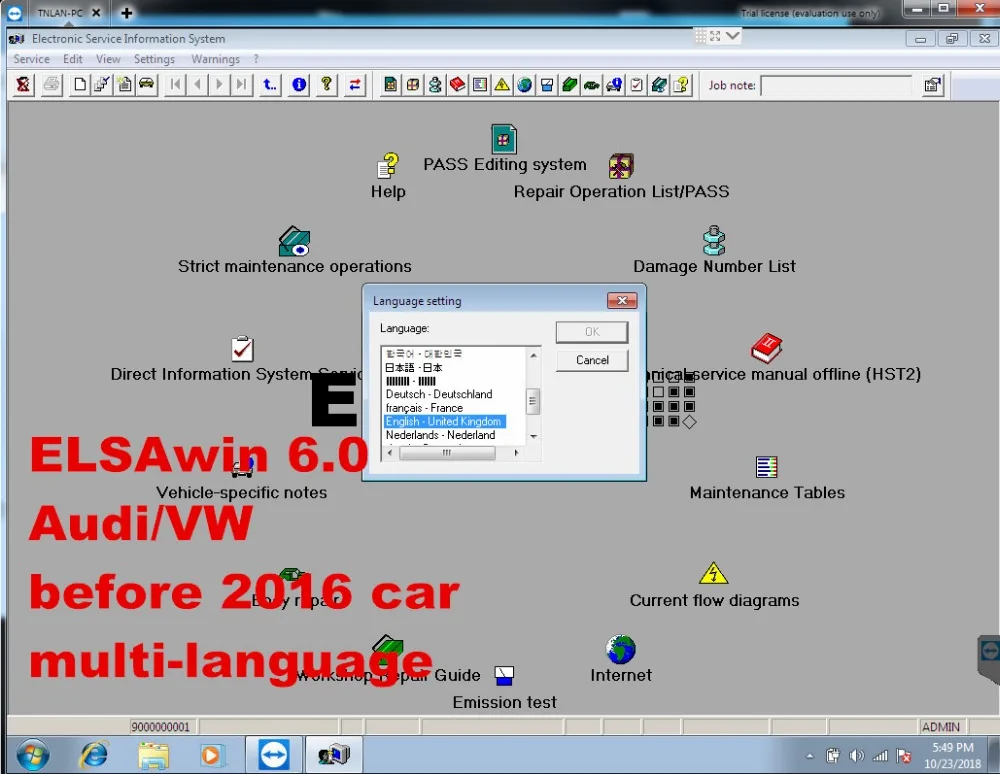The image size is (1000, 774).
Task: Select 'English - United Kingdom' language entry
Action: click(445, 421)
